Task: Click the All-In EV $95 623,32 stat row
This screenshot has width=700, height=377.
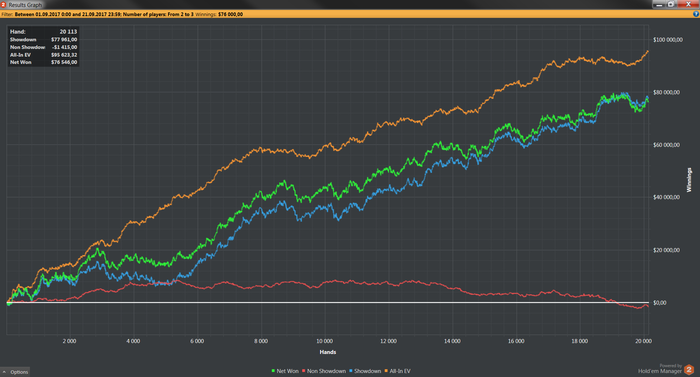Action: point(43,55)
